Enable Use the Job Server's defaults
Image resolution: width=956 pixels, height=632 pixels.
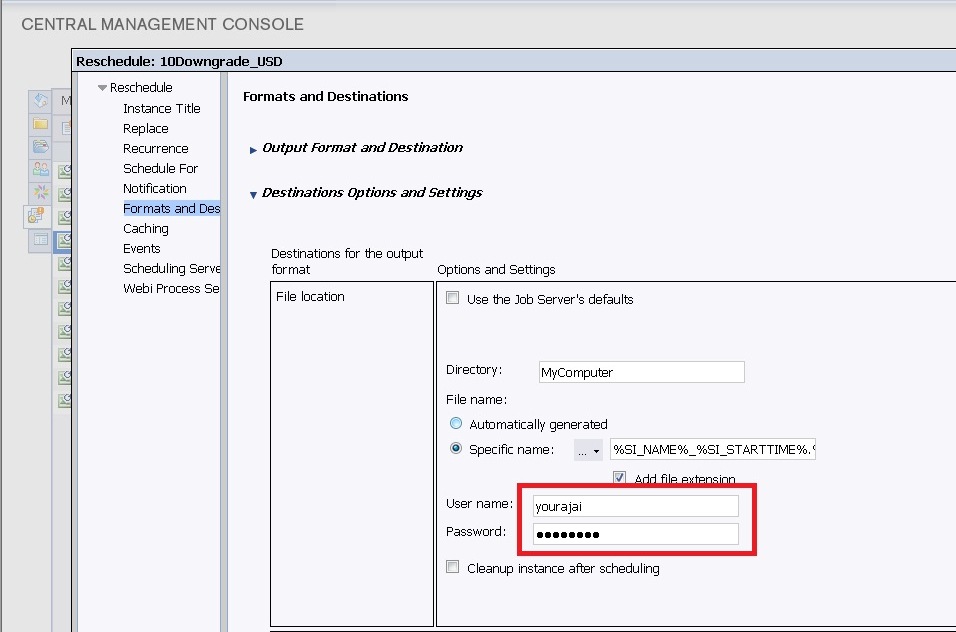[452, 297]
